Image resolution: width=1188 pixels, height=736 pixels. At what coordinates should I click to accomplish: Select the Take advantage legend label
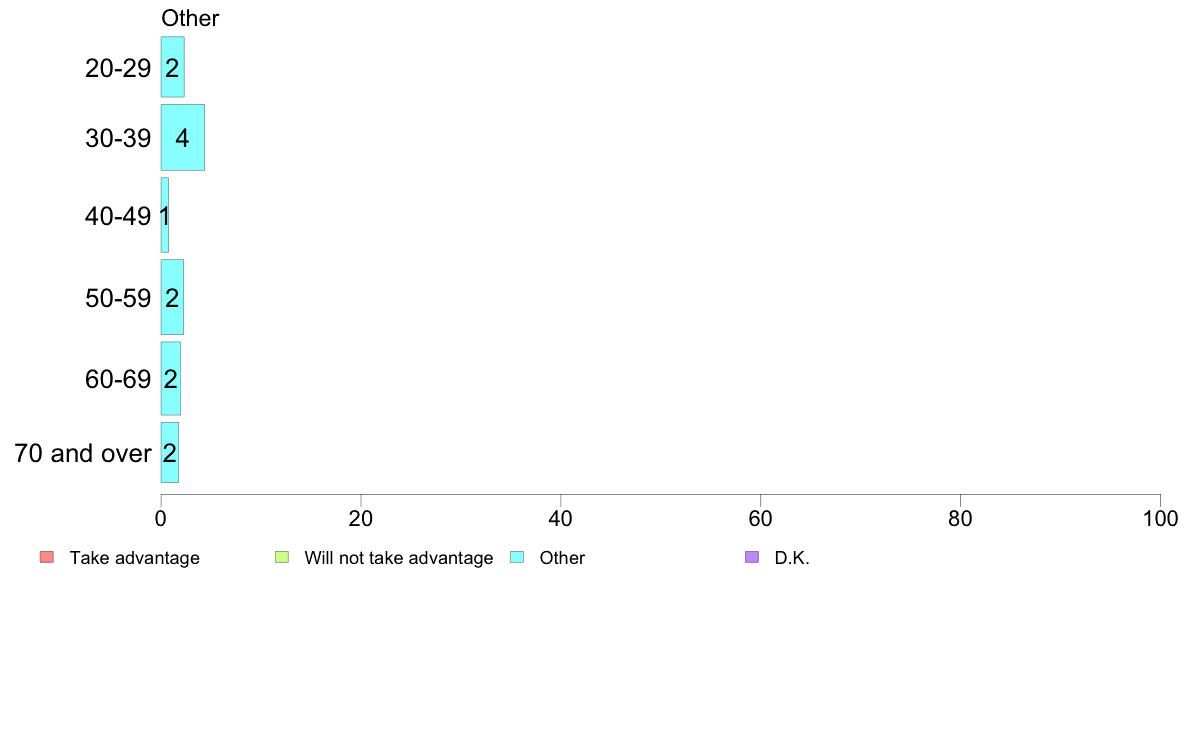[x=135, y=558]
